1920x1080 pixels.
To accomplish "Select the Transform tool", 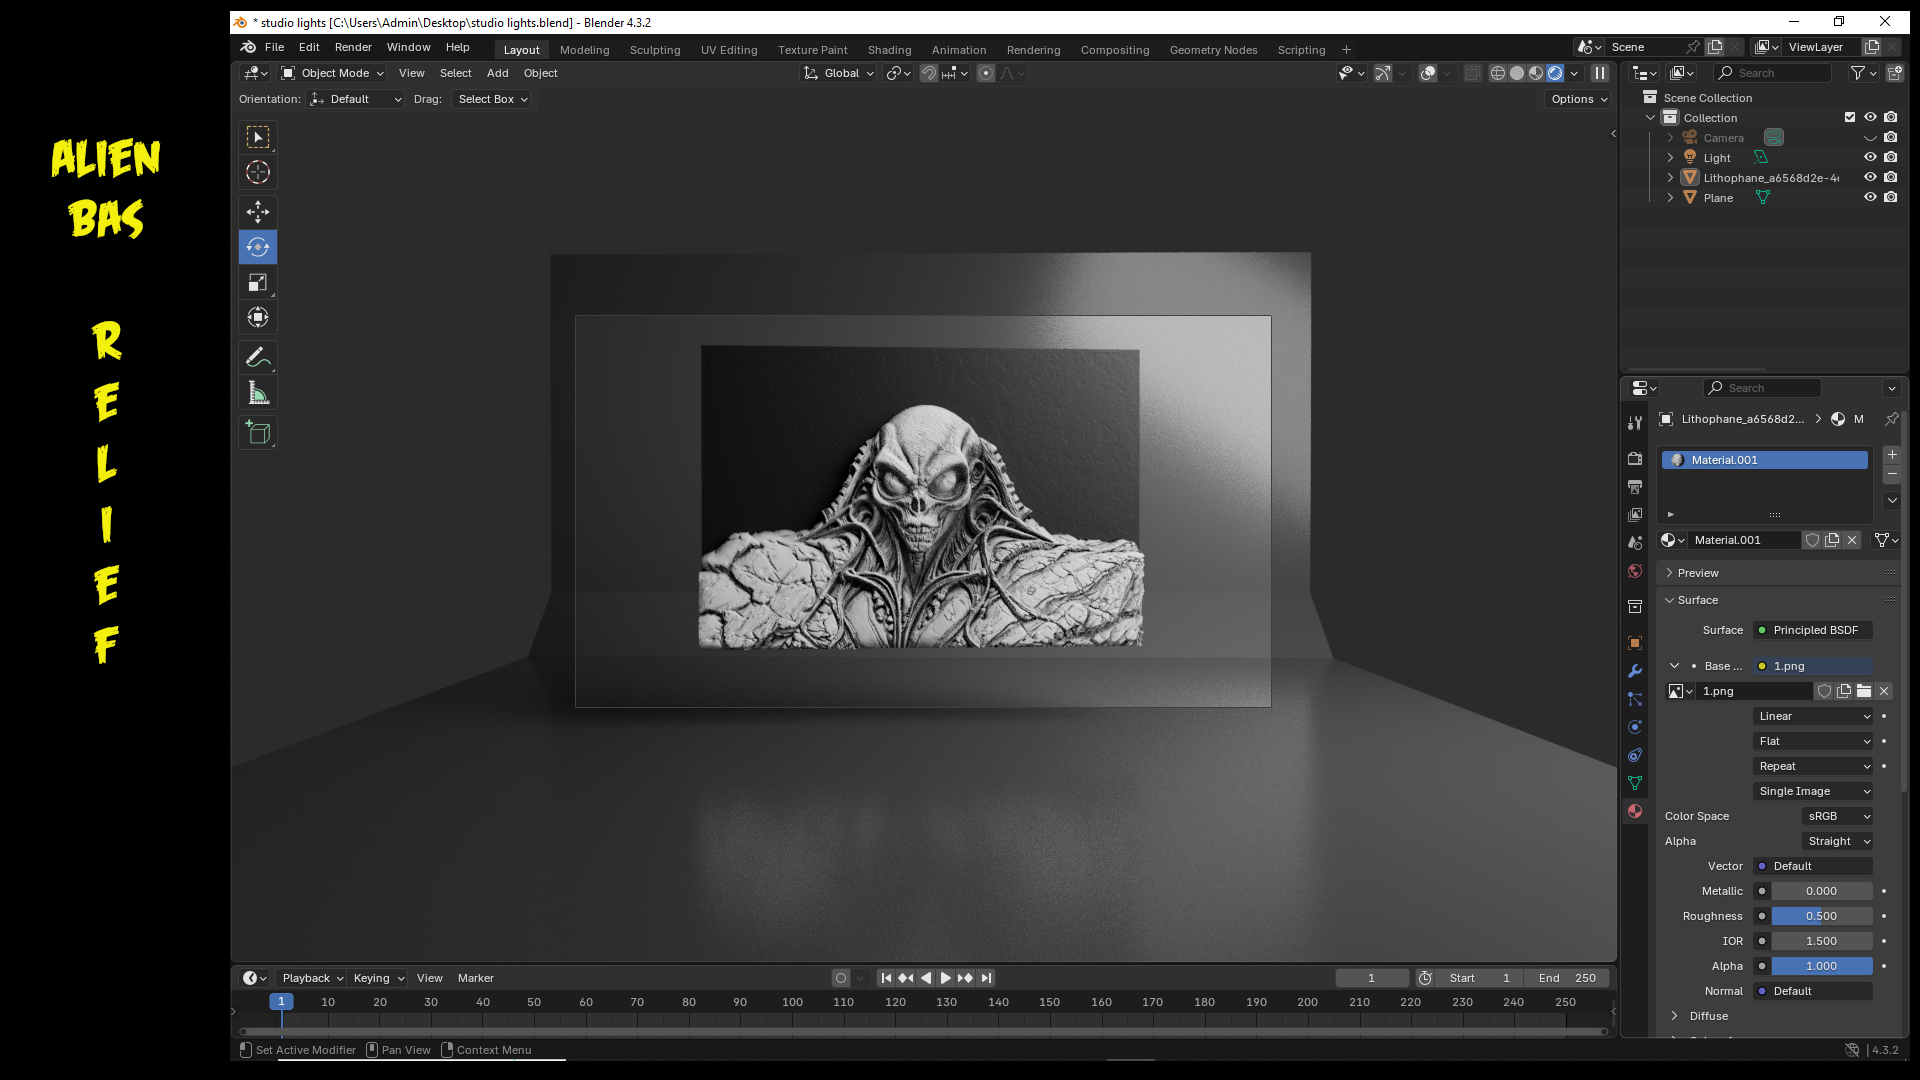I will 258,318.
